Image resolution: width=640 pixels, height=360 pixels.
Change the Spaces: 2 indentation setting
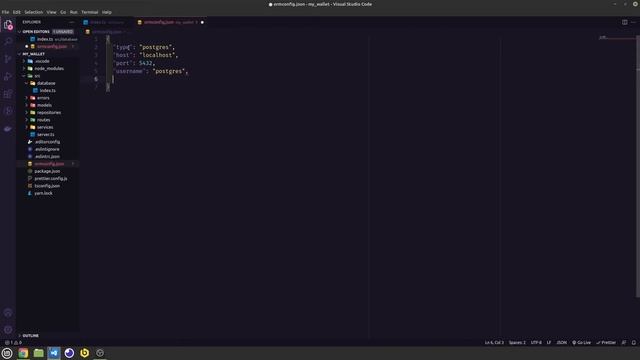click(517, 342)
